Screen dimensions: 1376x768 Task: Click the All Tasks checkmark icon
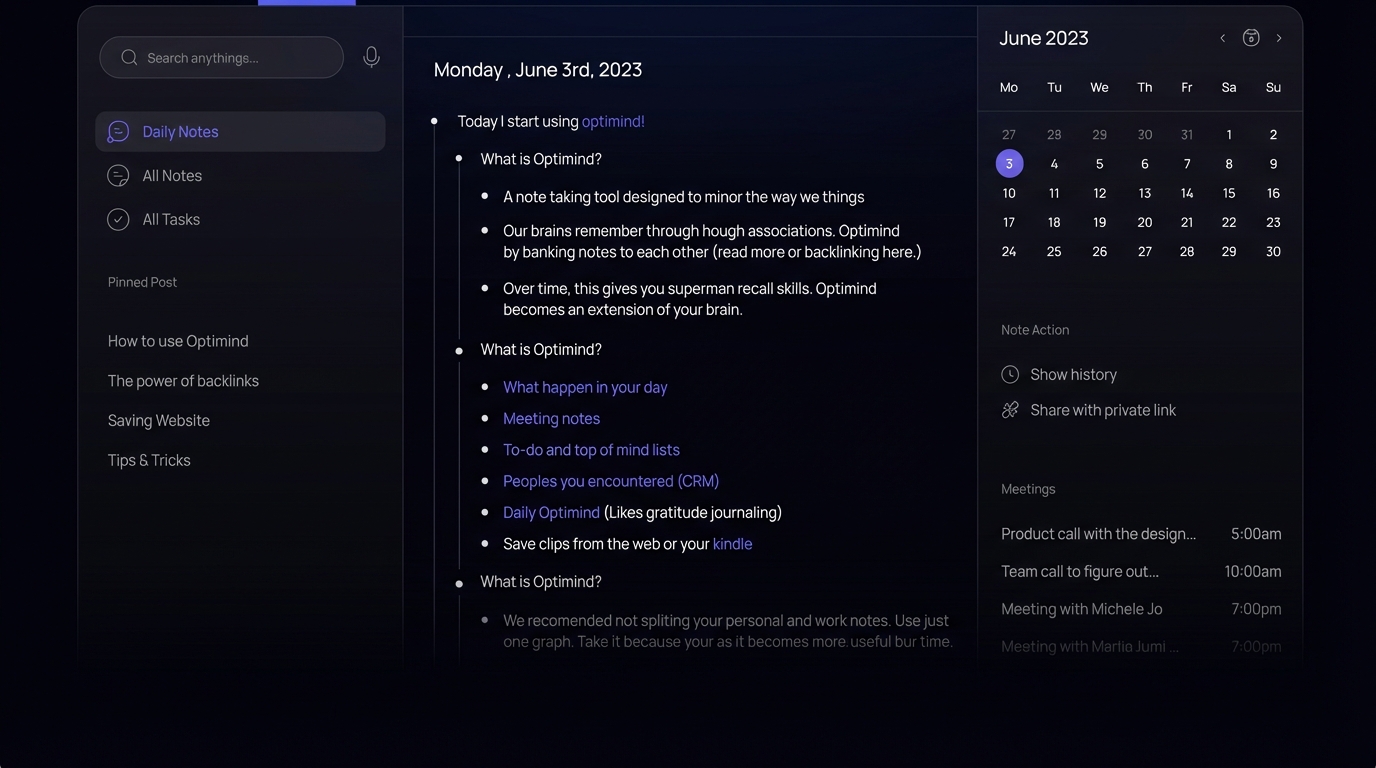pyautogui.click(x=118, y=220)
